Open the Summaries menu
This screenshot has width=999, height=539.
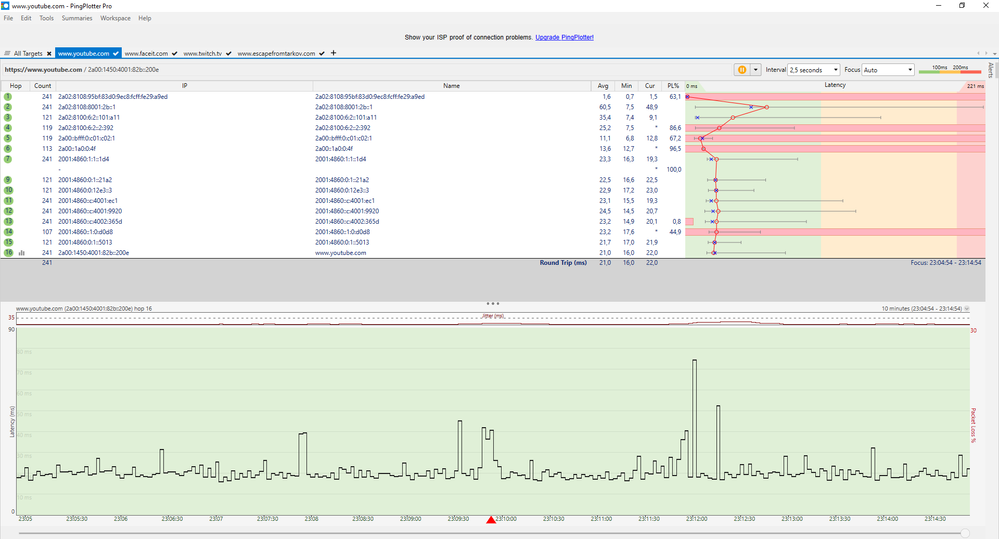click(x=77, y=18)
